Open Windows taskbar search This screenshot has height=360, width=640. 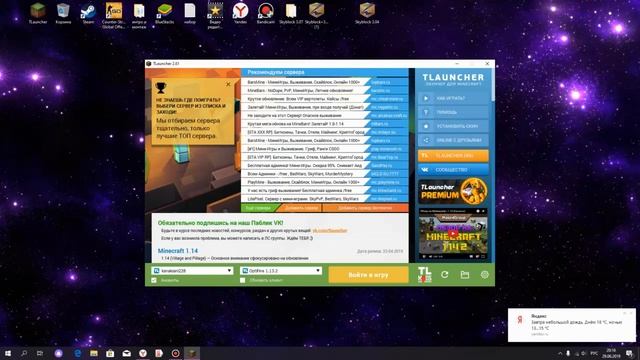(x=24, y=353)
